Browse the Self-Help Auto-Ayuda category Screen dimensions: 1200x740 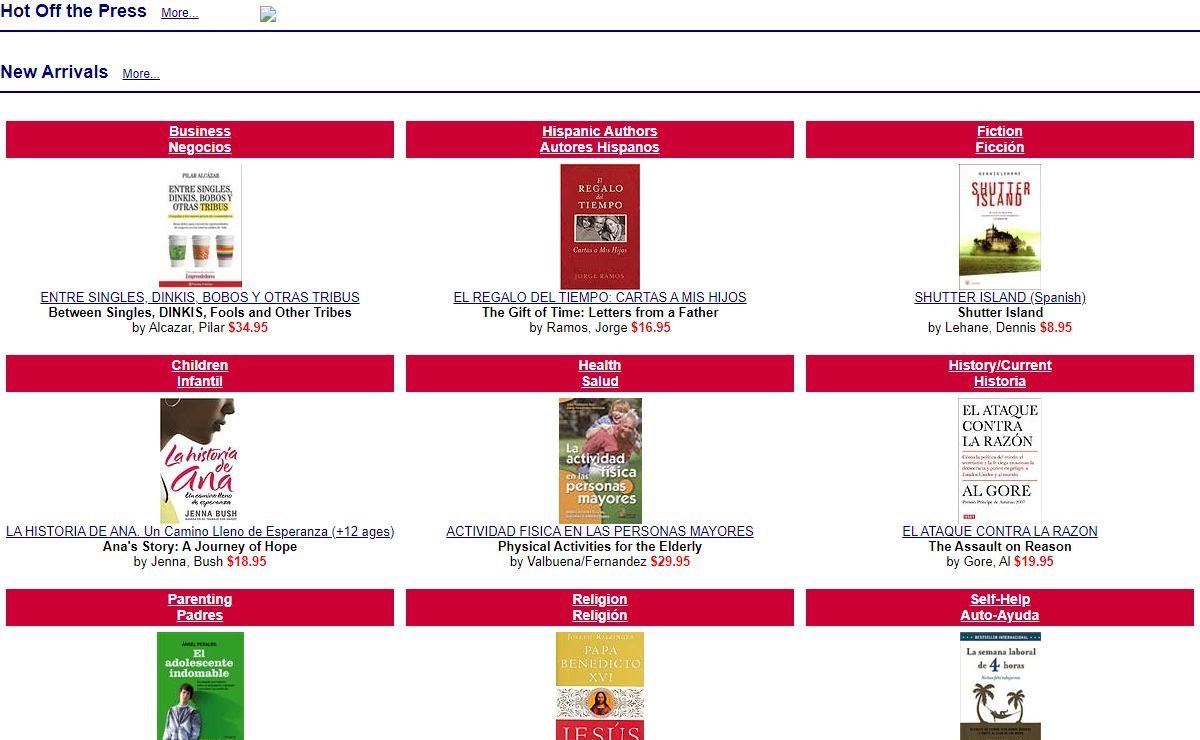click(x=1000, y=607)
